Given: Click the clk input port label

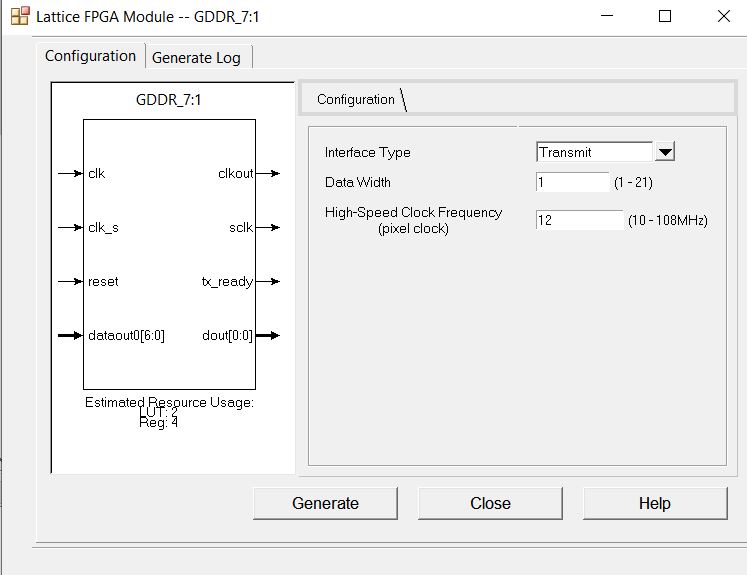Looking at the screenshot, I should tap(96, 173).
